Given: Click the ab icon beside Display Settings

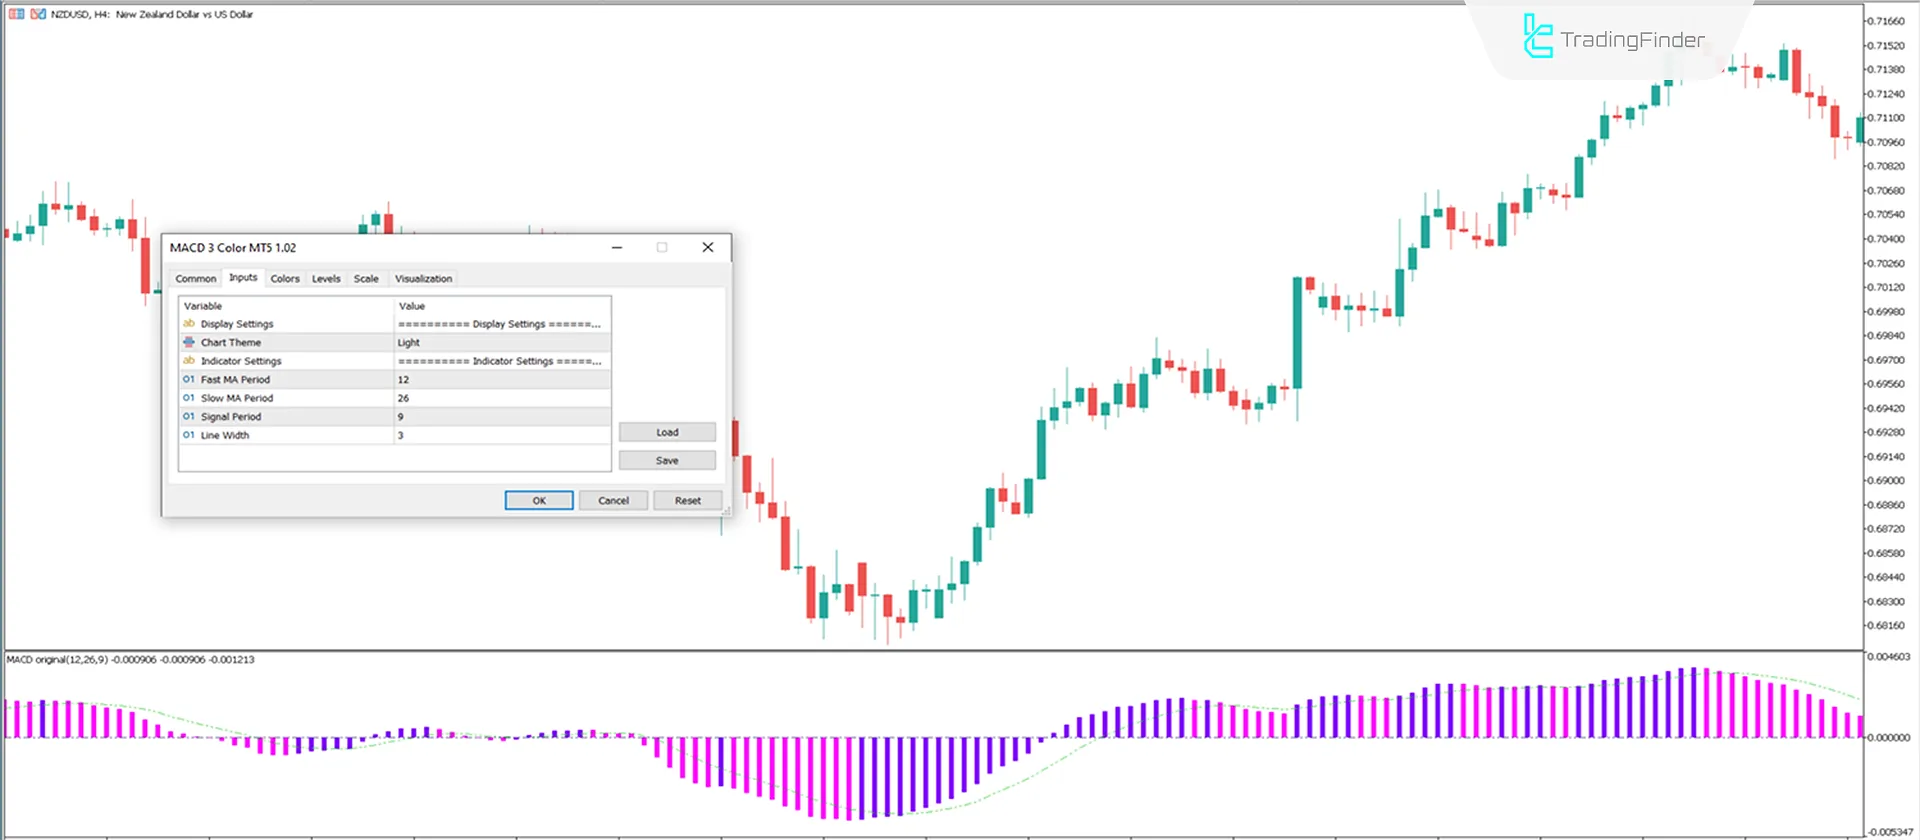Looking at the screenshot, I should click(x=189, y=324).
